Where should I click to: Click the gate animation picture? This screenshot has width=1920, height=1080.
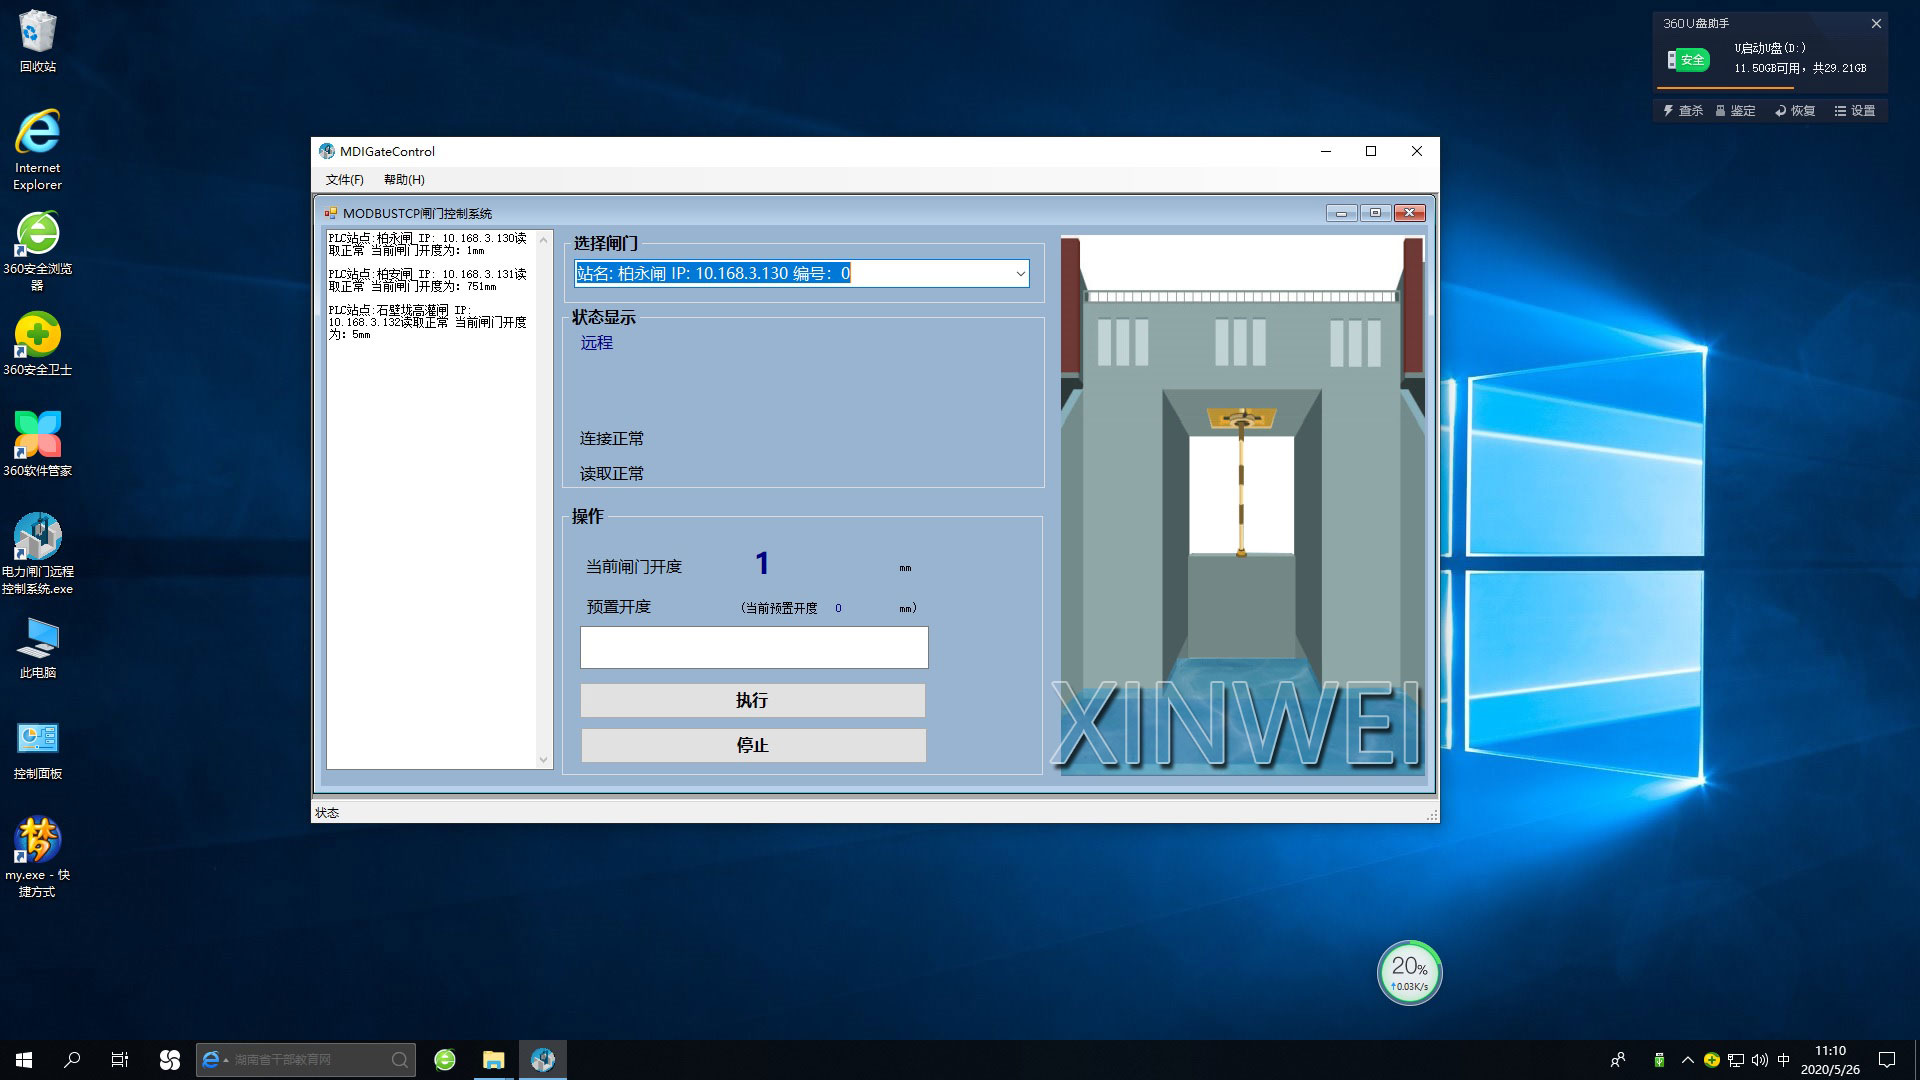click(x=1242, y=505)
